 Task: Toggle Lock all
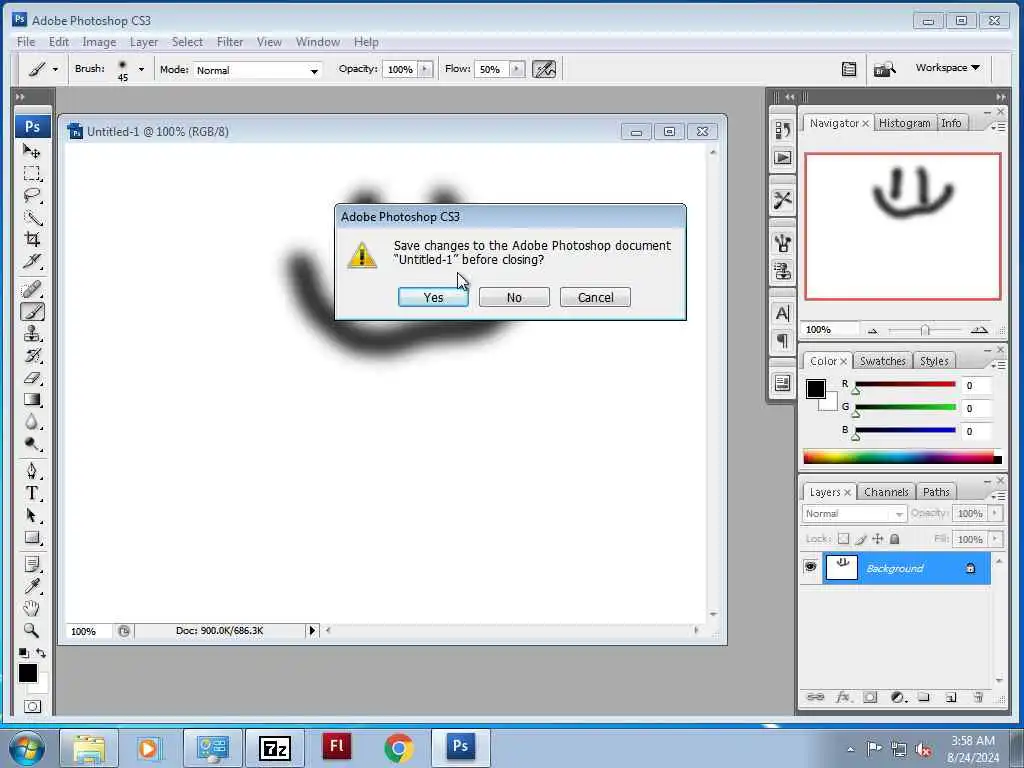[x=895, y=539]
